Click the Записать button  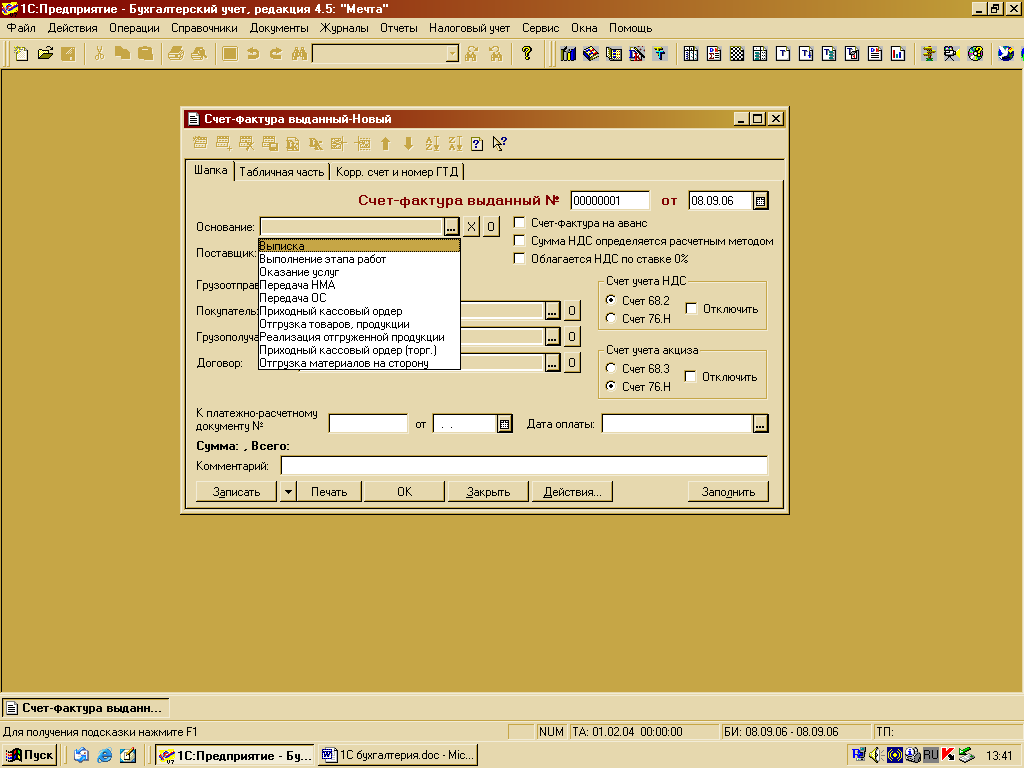coord(236,492)
